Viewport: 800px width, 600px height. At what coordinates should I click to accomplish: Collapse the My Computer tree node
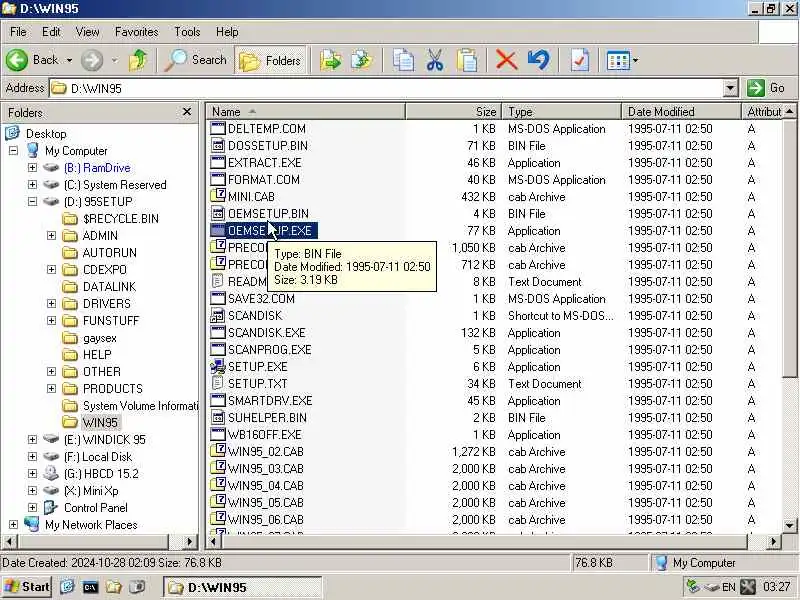tap(13, 151)
